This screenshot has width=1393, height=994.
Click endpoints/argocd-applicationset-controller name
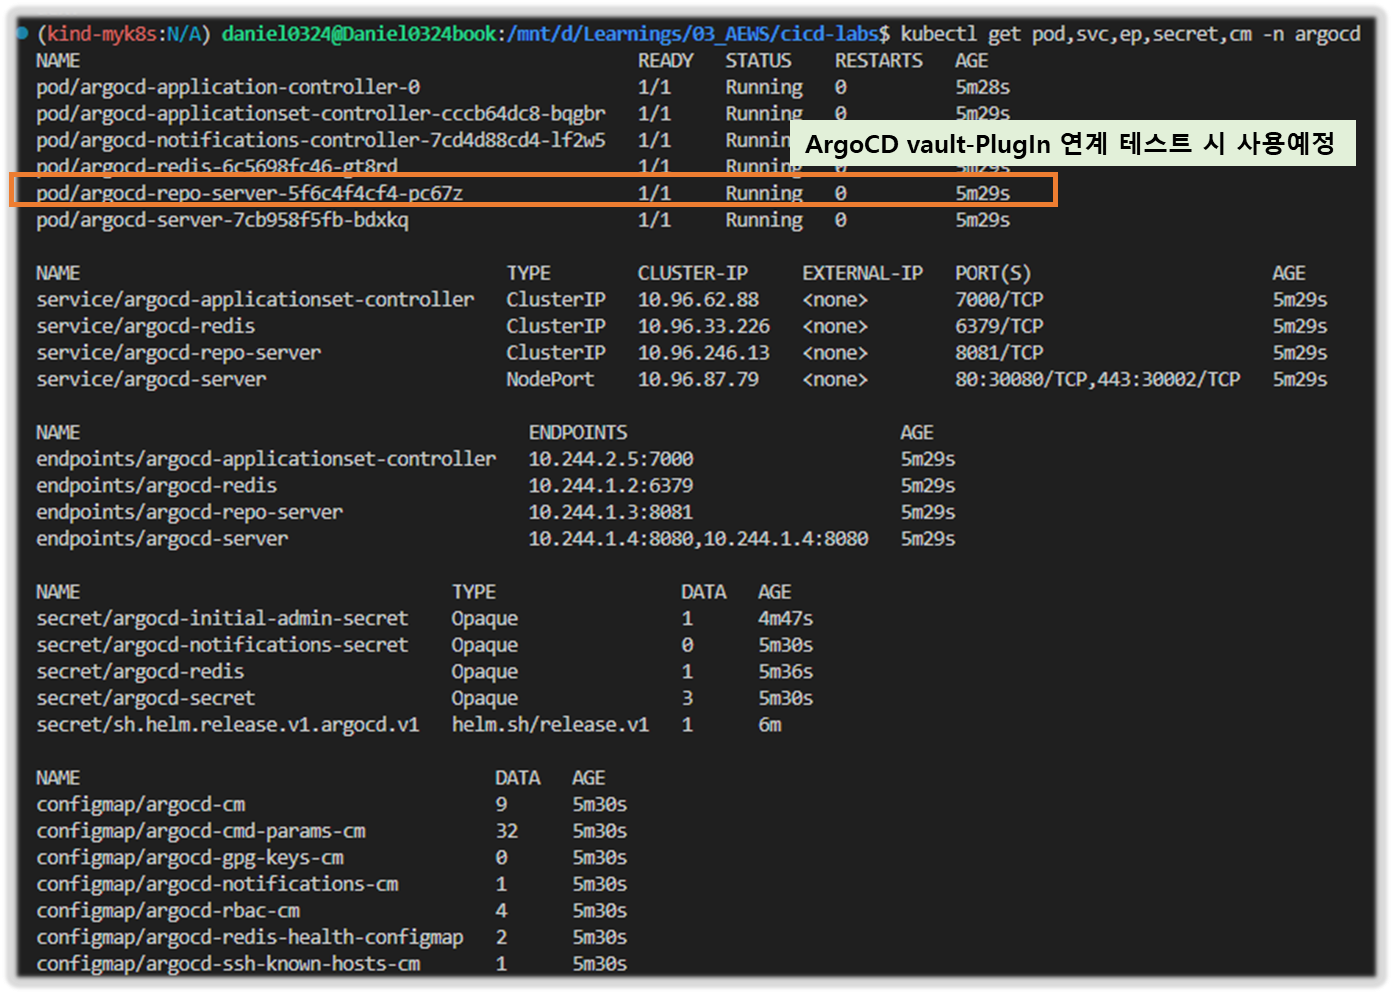coord(266,459)
